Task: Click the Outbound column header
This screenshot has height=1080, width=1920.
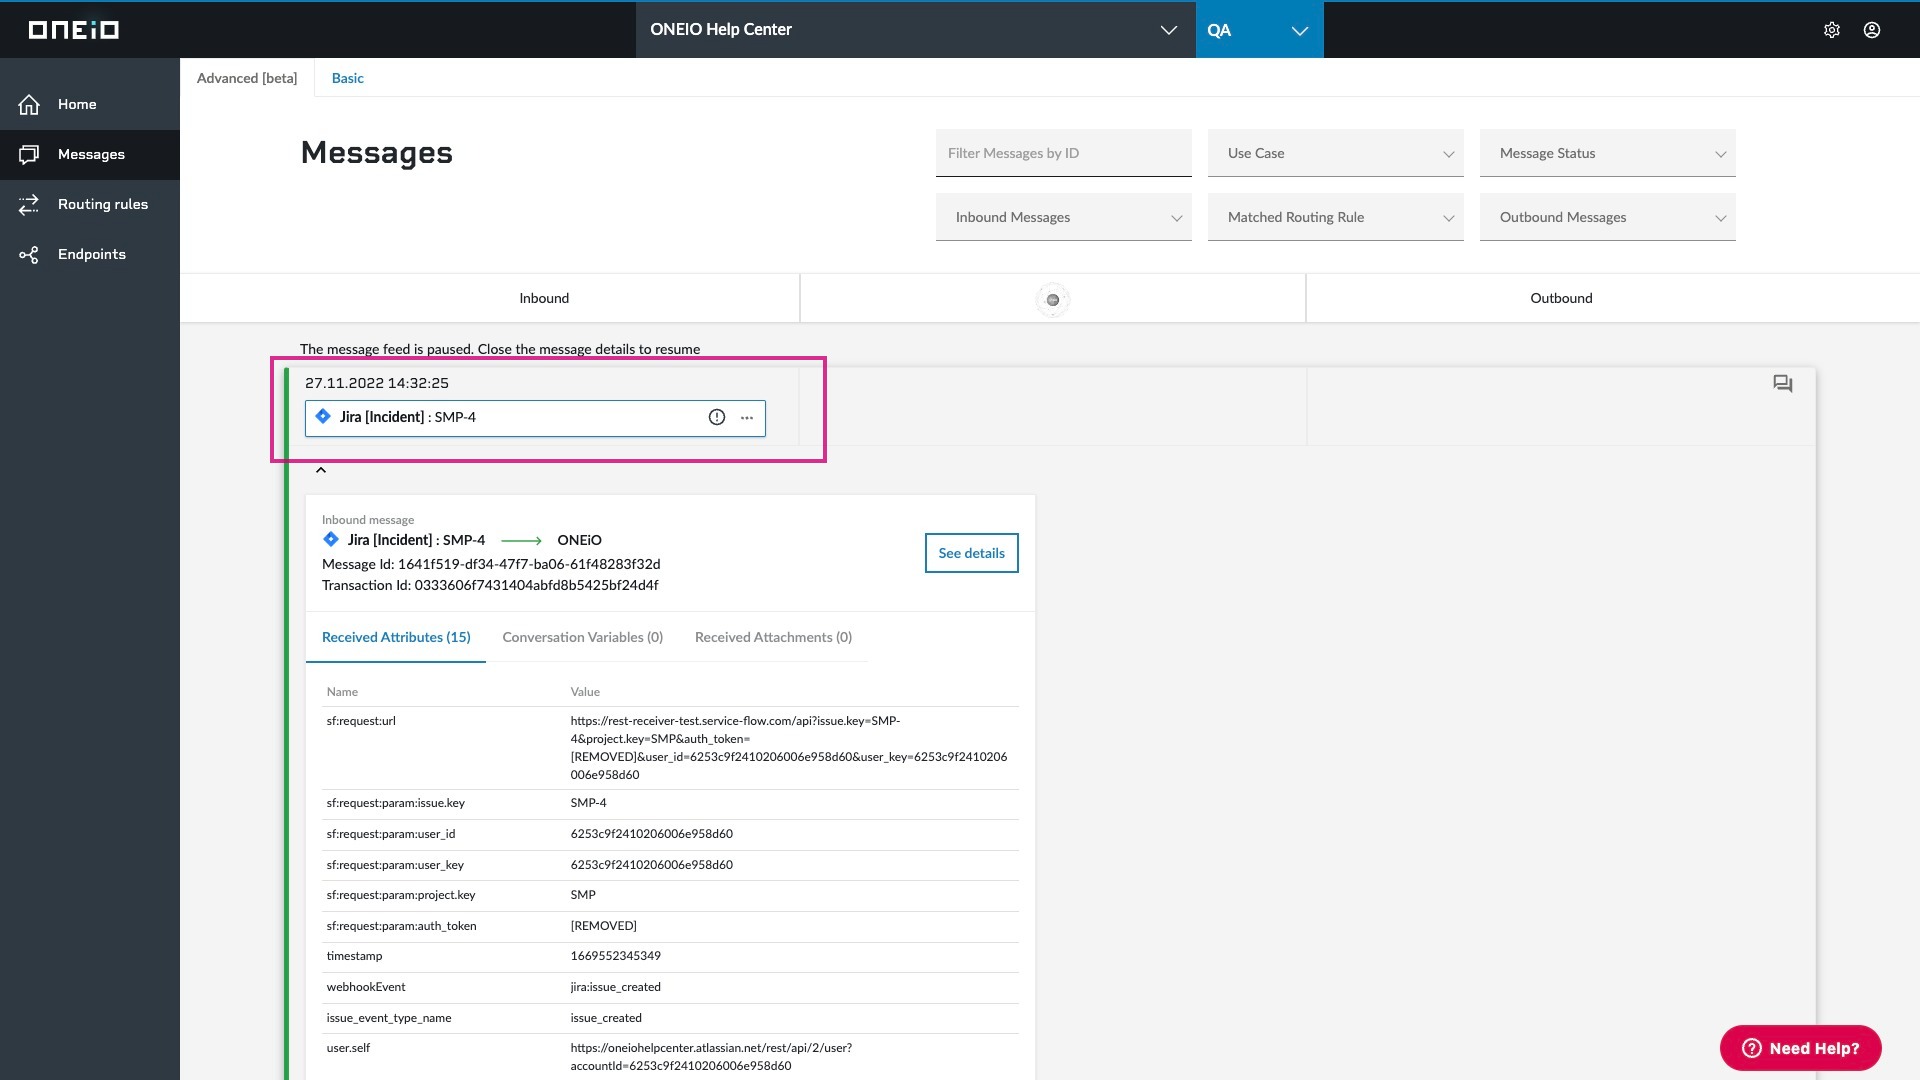Action: point(1561,298)
